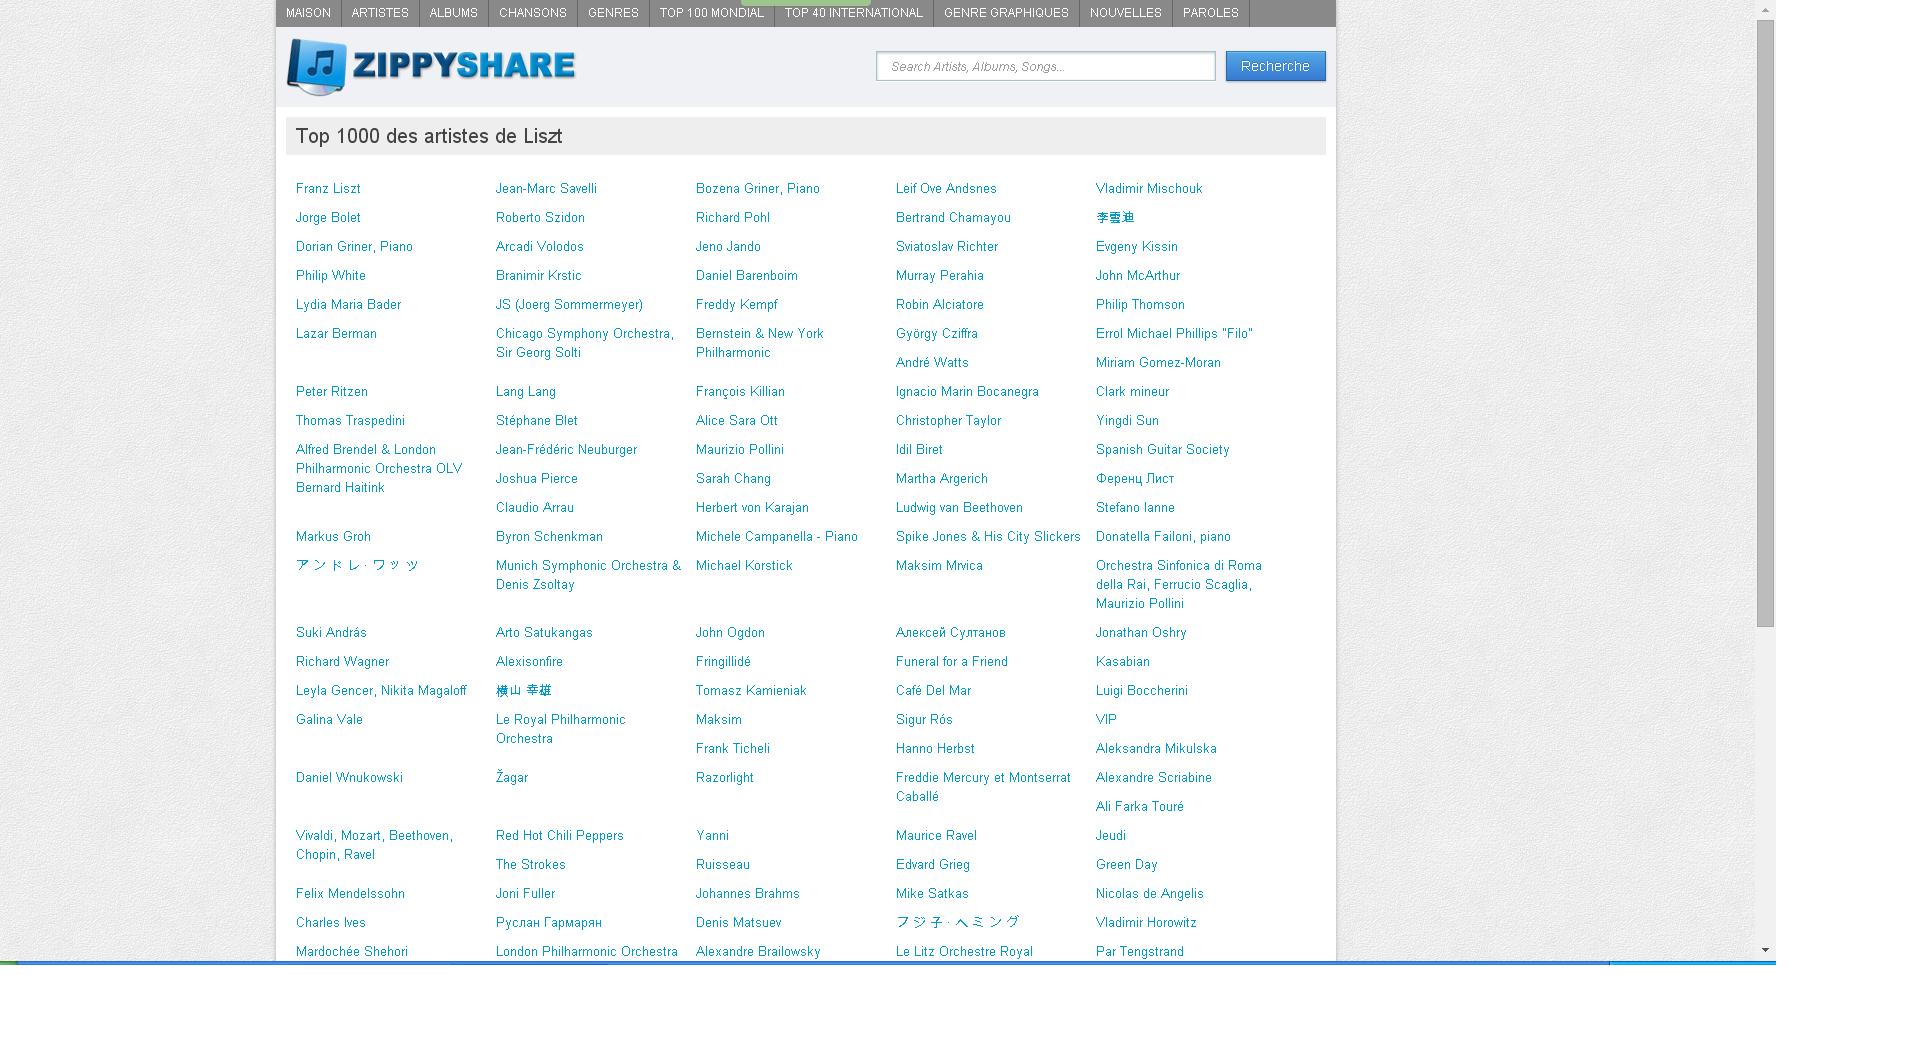Open The Strokes link
Image resolution: width=1920 pixels, height=1051 pixels.
(531, 865)
